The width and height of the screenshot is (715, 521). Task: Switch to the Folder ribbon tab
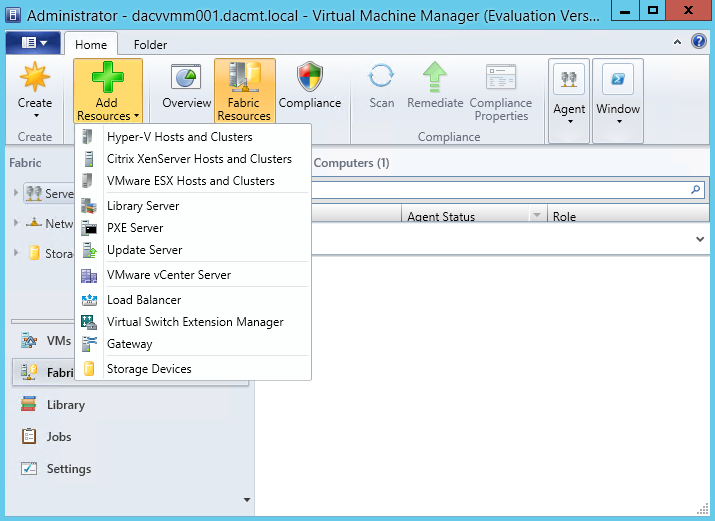150,45
